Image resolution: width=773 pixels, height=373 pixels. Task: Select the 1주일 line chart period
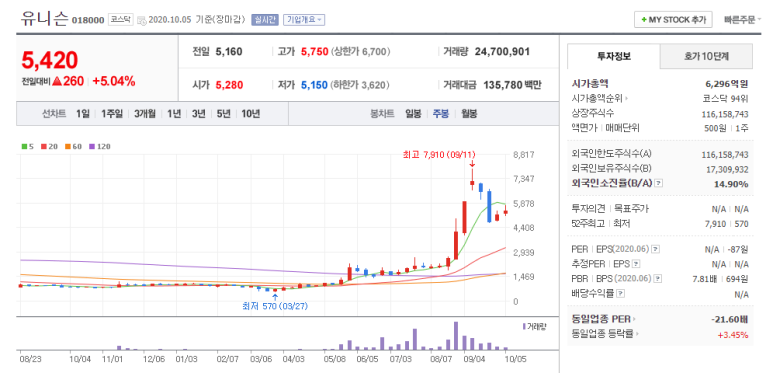pos(112,114)
